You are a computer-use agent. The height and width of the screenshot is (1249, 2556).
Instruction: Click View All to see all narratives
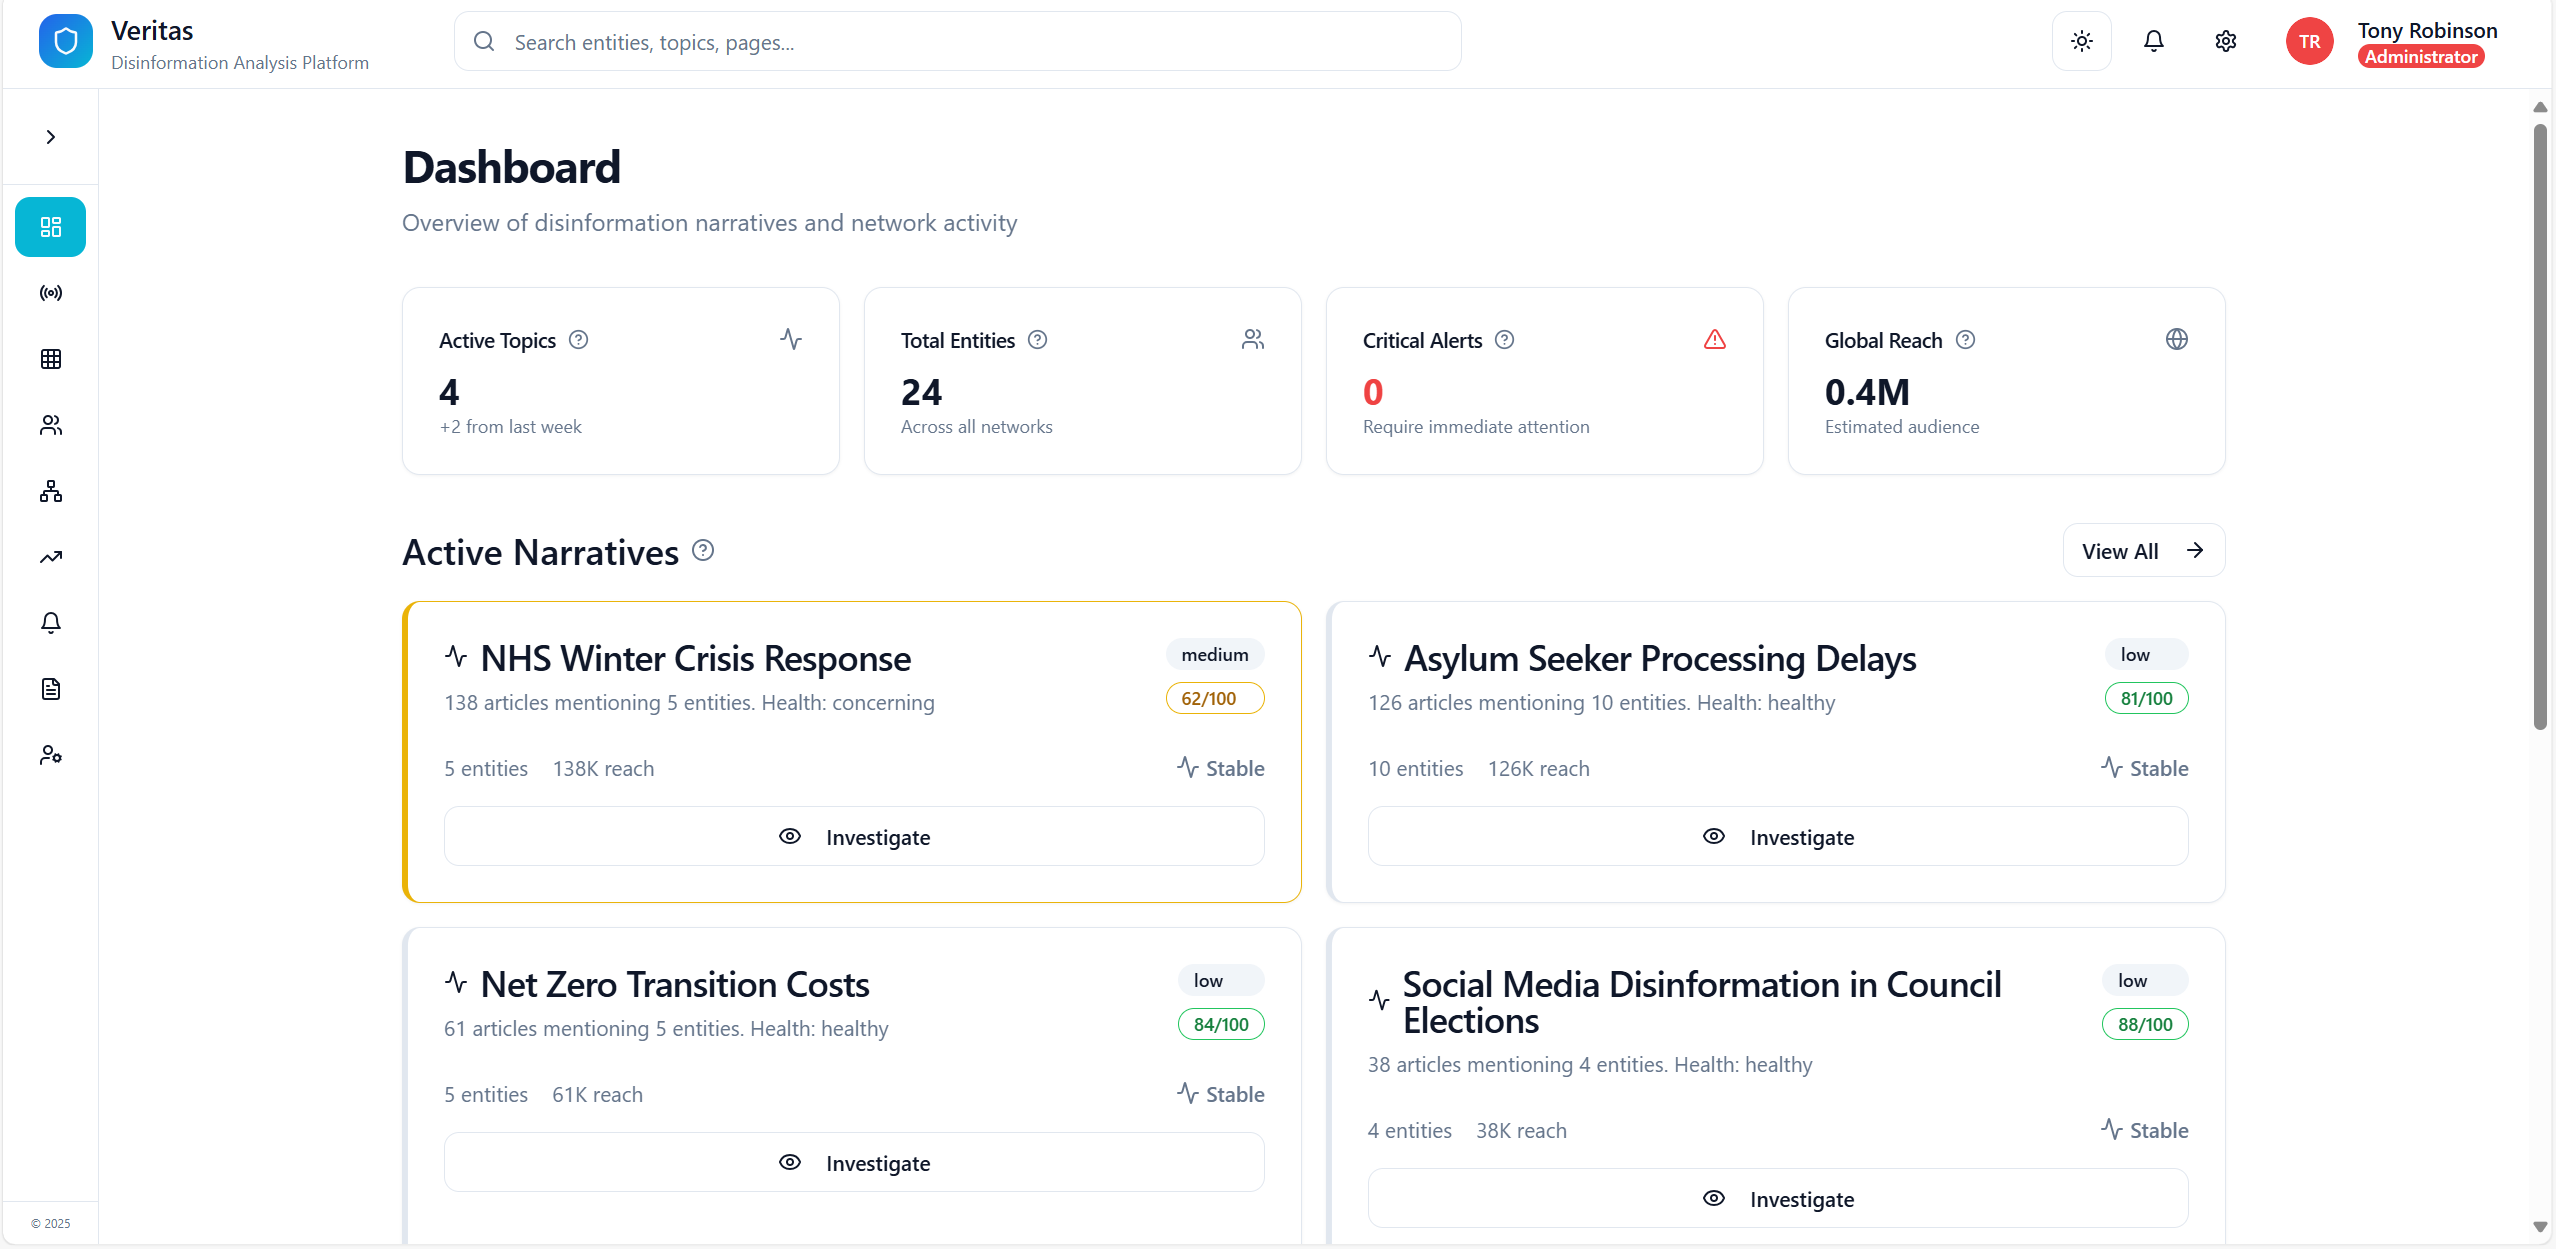click(x=2143, y=550)
